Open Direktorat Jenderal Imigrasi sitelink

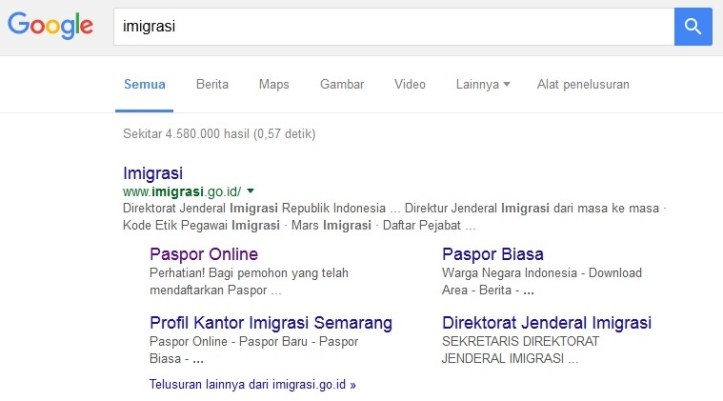pyautogui.click(x=546, y=323)
